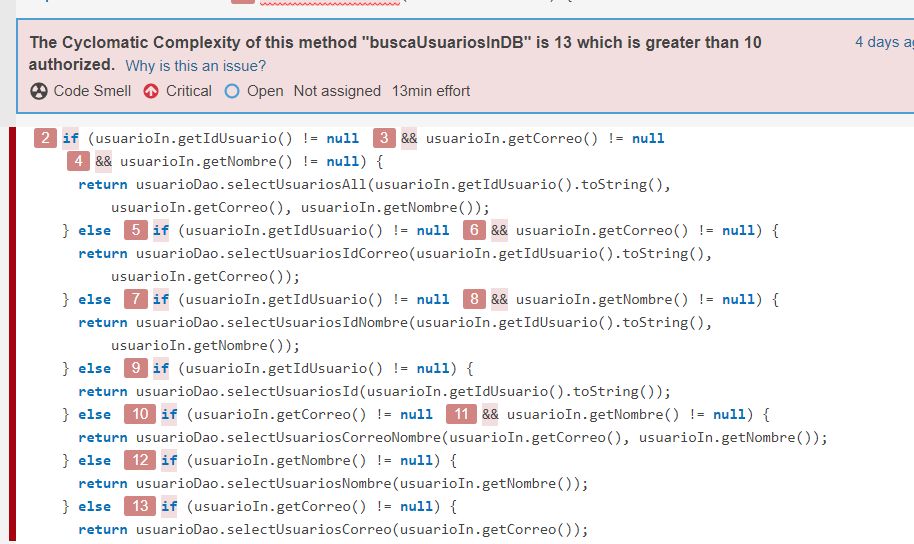This screenshot has width=914, height=544.
Task: Open the "Why is this an issue?" link
Action: (195, 66)
